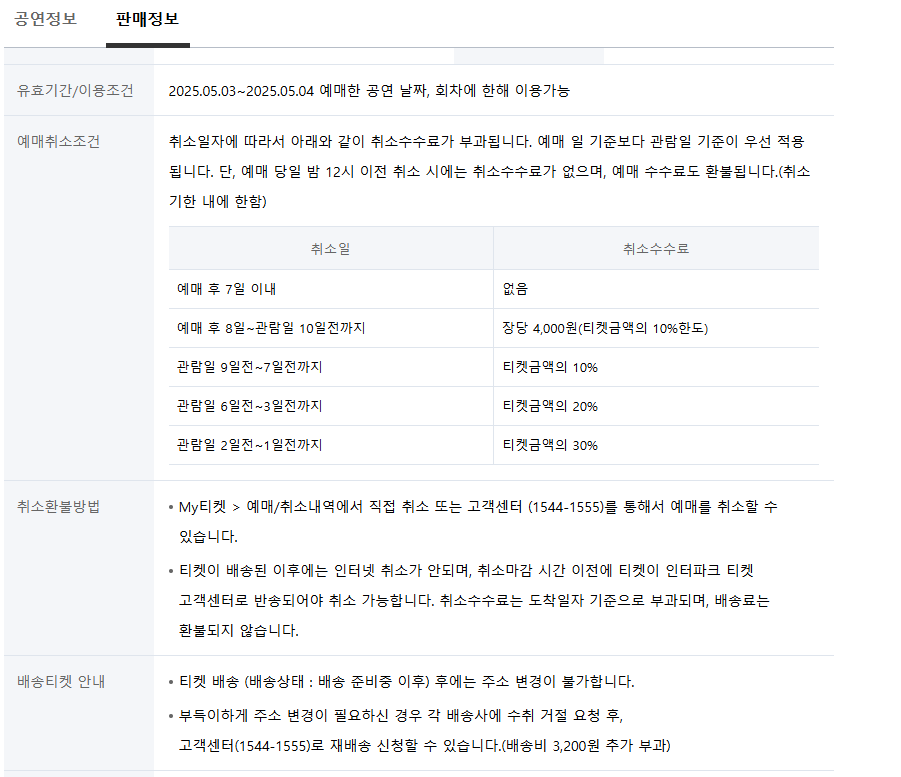The image size is (901, 777).
Task: Click the 취소일 column header
Action: coord(330,248)
